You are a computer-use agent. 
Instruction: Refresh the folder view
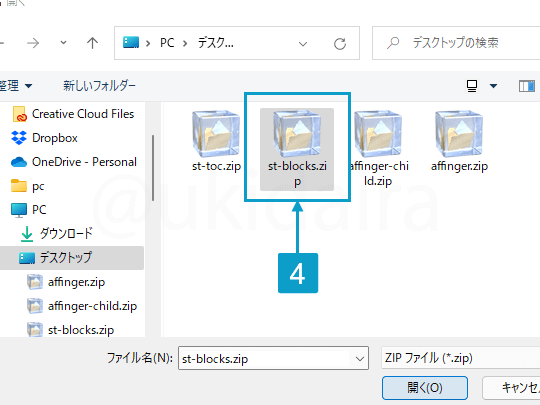(340, 44)
